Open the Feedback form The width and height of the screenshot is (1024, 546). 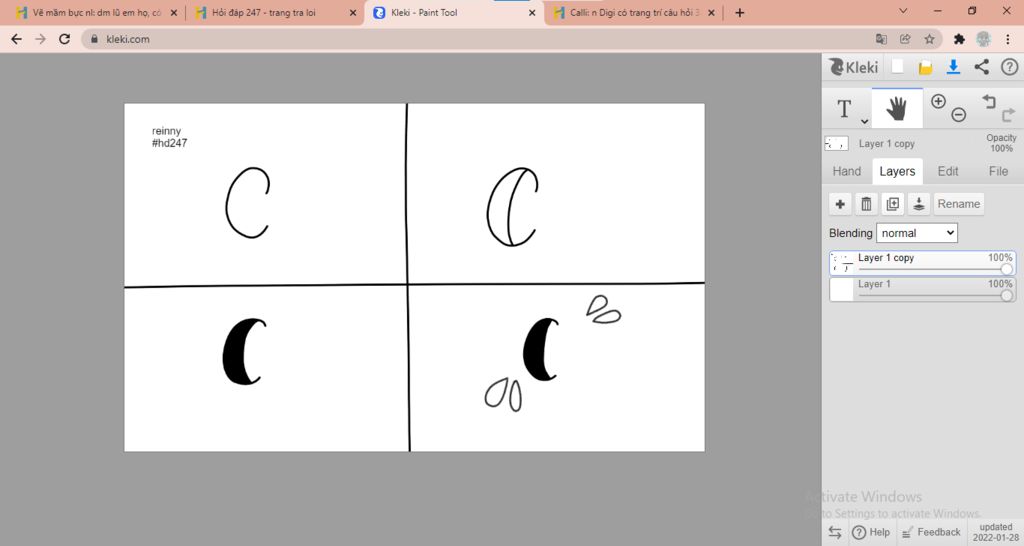(931, 532)
